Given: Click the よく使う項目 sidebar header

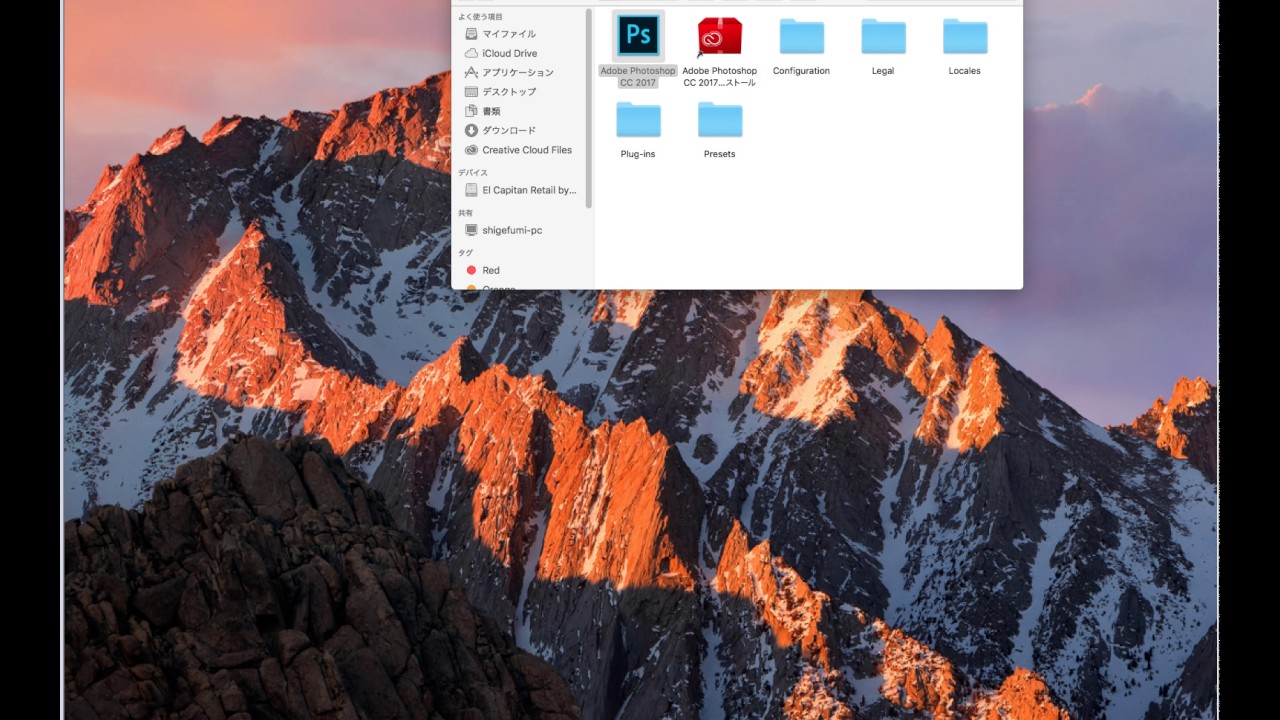Looking at the screenshot, I should (x=480, y=17).
